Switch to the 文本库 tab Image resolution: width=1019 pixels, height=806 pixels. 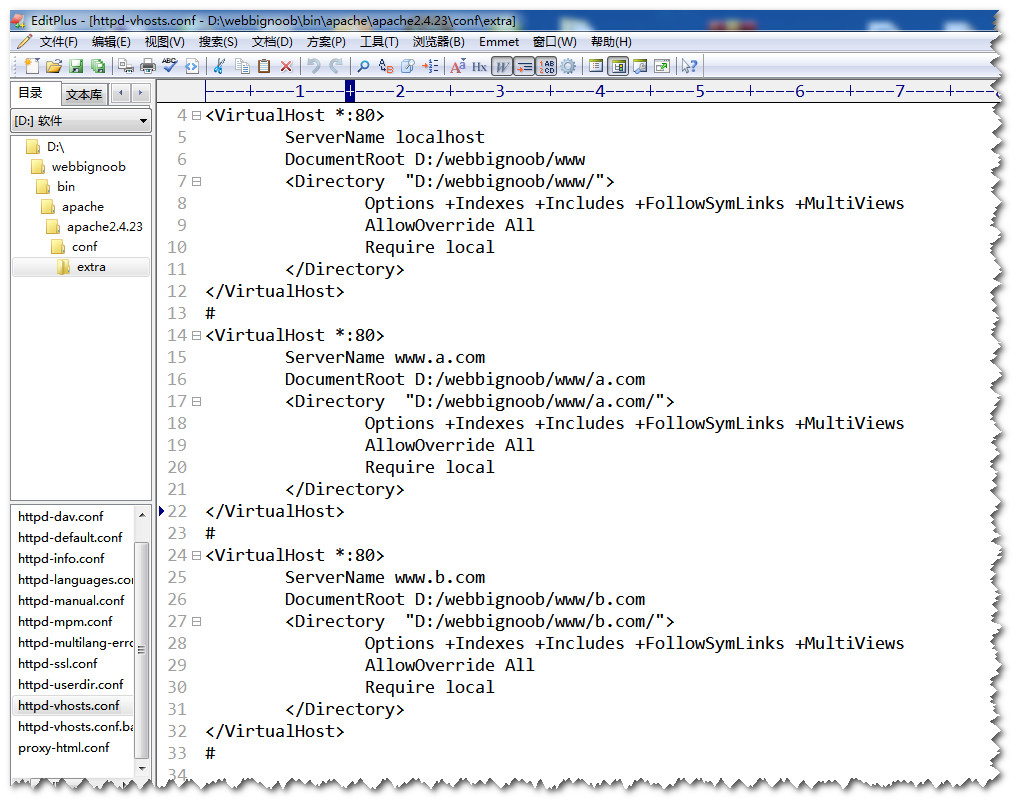(84, 95)
